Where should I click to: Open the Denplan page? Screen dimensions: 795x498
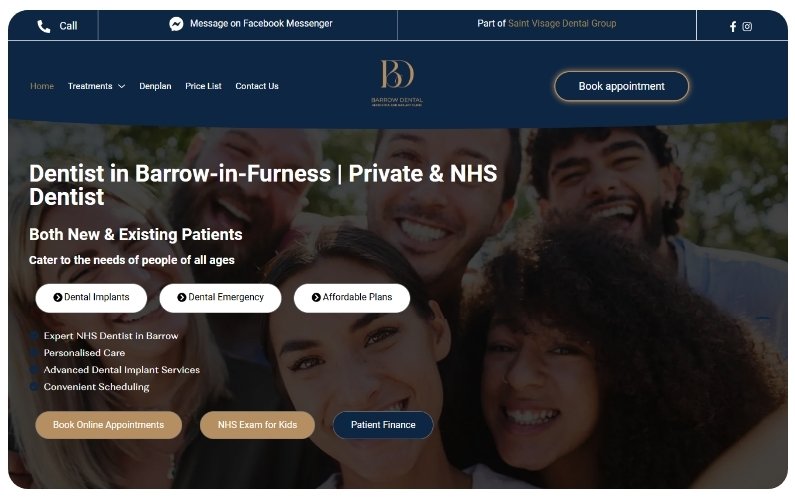155,86
